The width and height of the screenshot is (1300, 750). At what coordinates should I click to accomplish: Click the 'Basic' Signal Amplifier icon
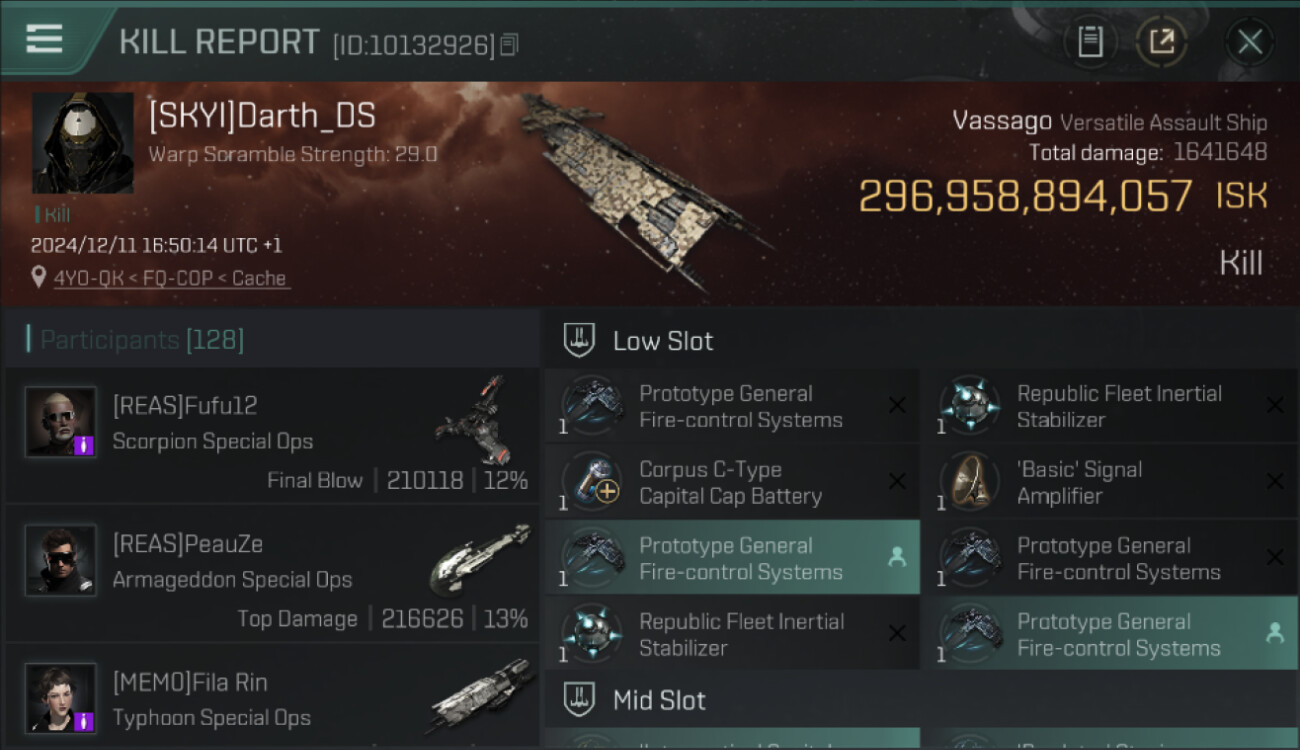coord(970,482)
